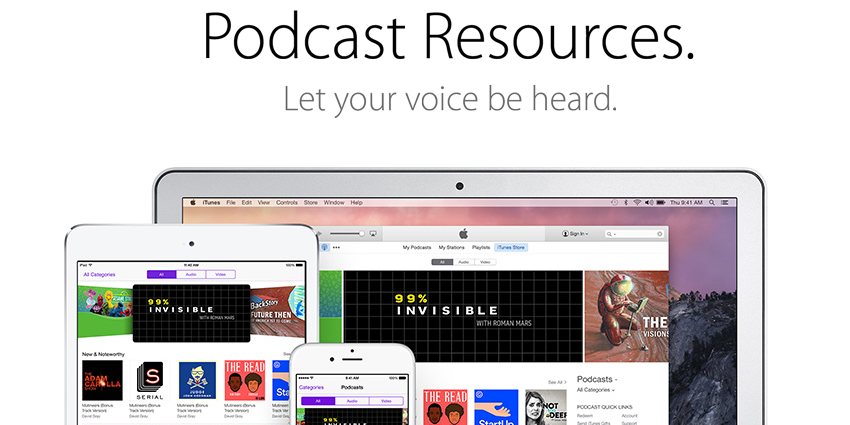Click the Thu 9:41 AM clock
850x425 pixels.
click(686, 203)
